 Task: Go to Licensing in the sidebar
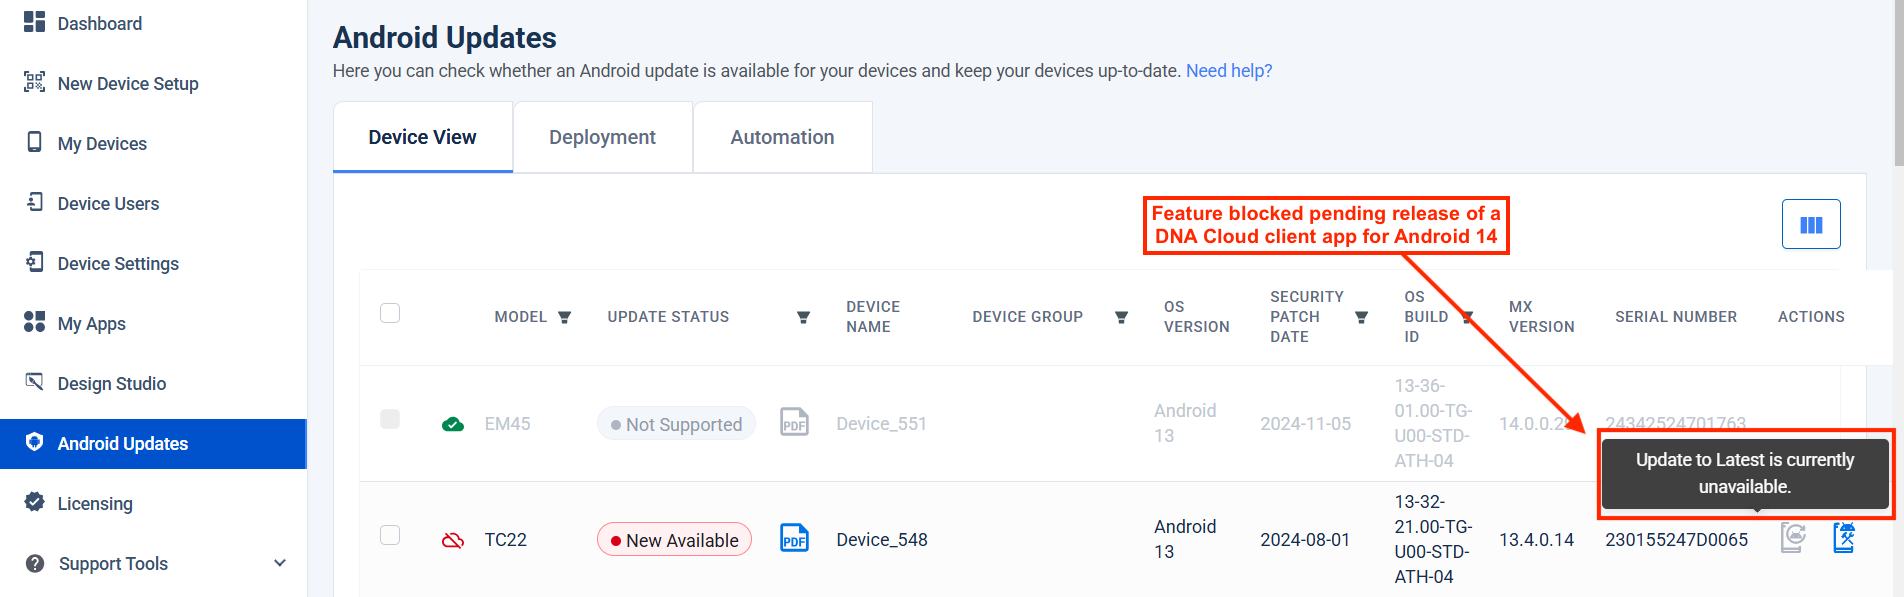(x=95, y=504)
